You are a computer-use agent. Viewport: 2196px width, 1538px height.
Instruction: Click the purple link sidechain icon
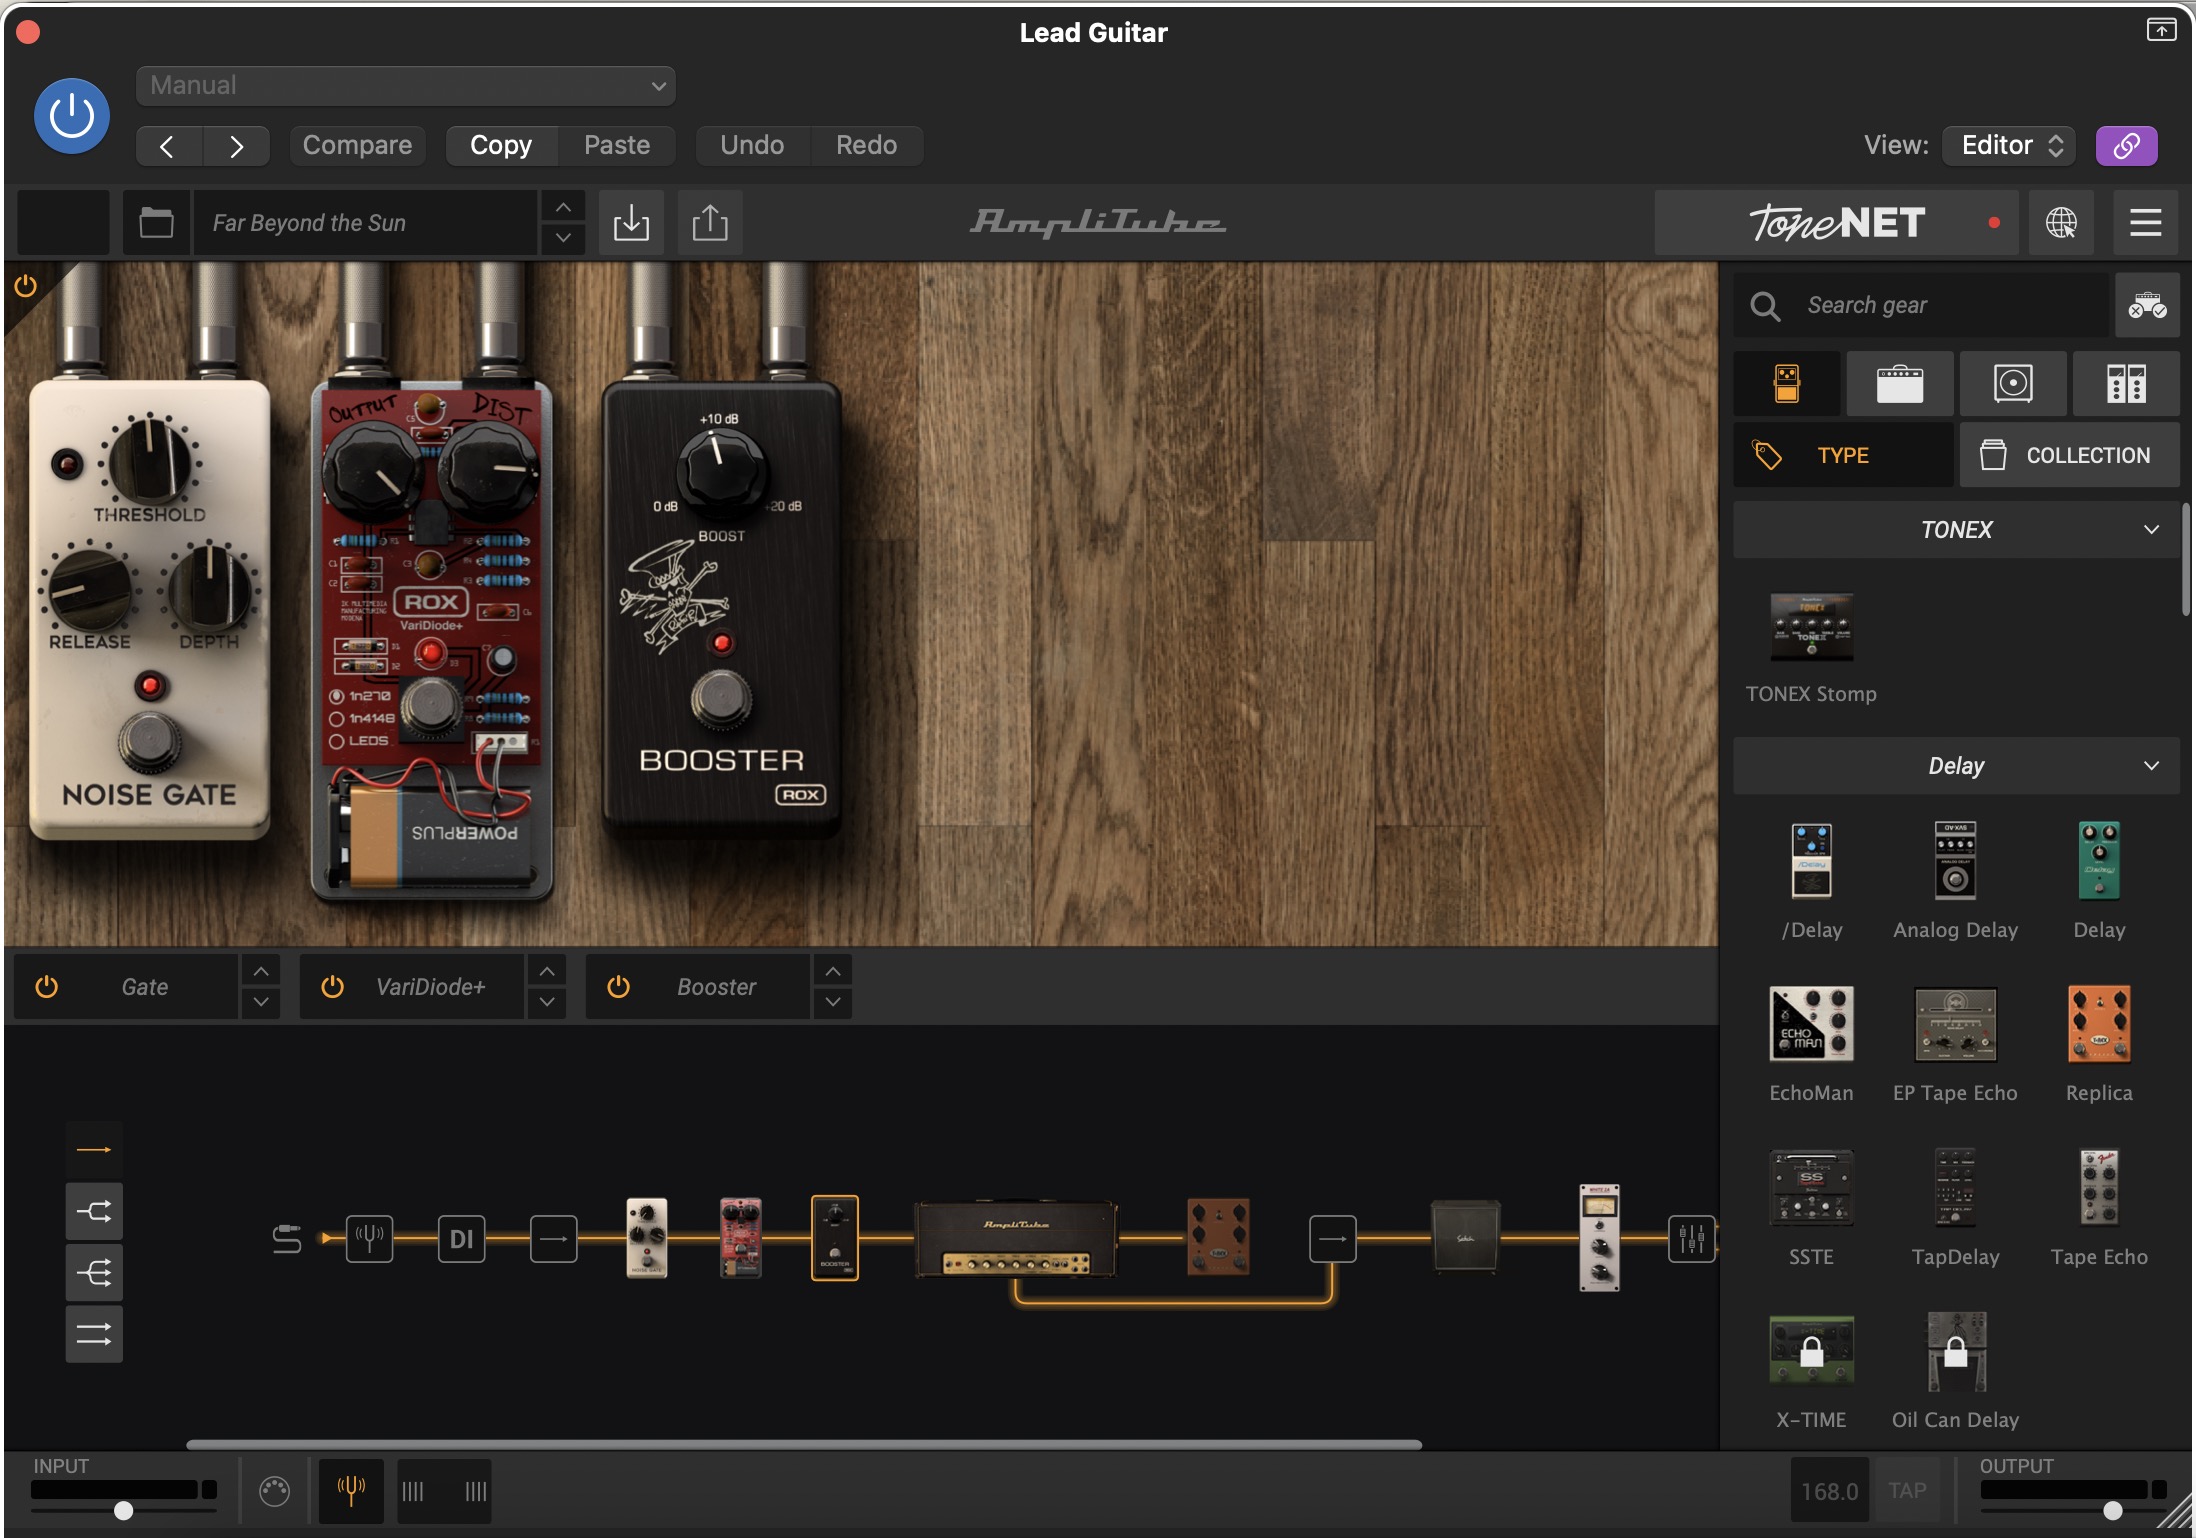[2126, 145]
